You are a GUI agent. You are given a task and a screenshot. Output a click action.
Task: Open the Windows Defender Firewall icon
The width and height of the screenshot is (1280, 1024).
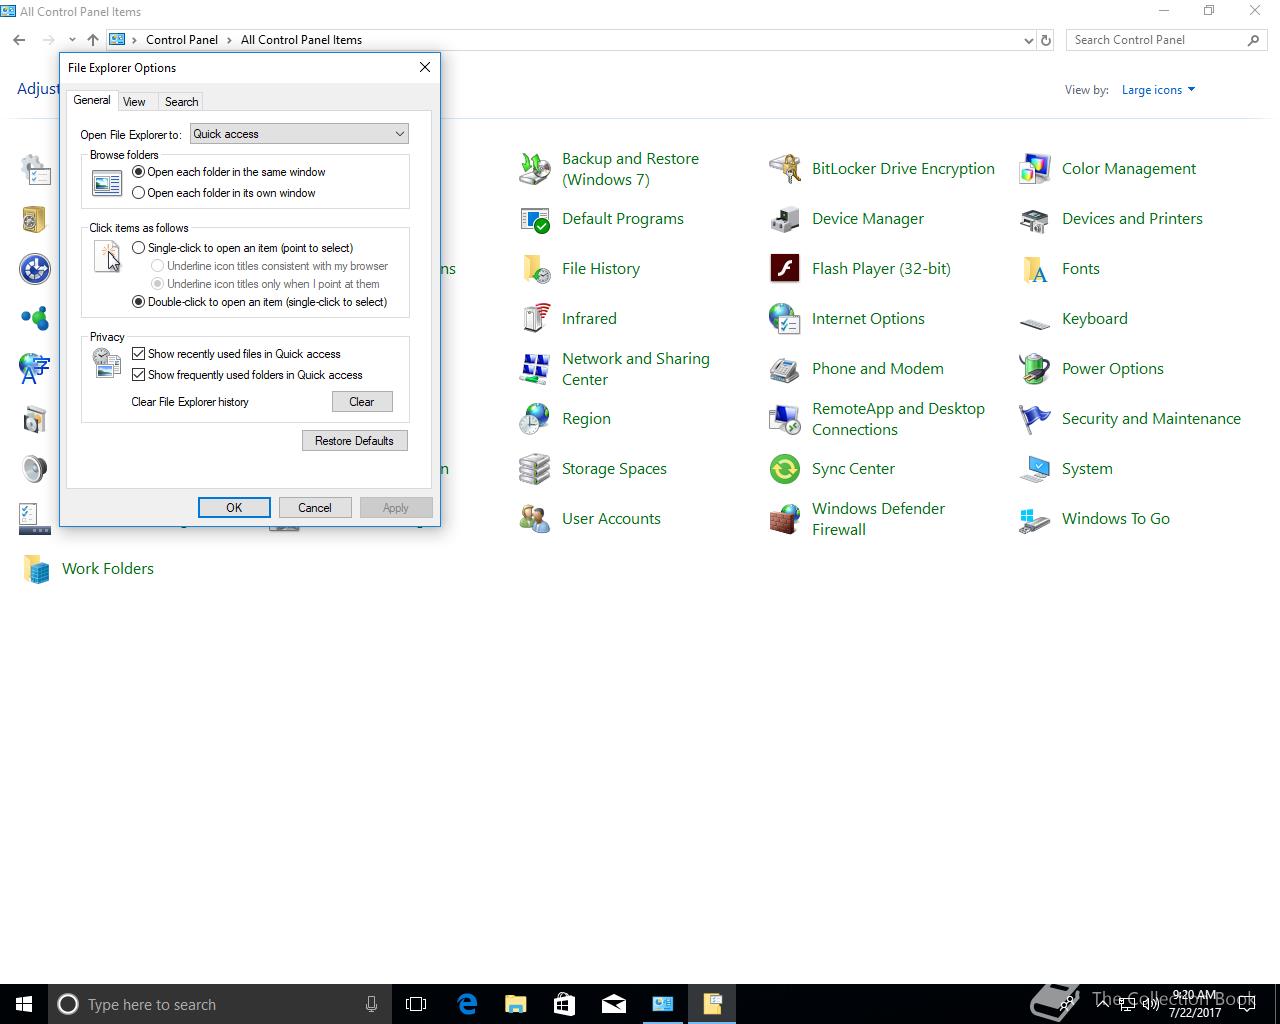(785, 519)
